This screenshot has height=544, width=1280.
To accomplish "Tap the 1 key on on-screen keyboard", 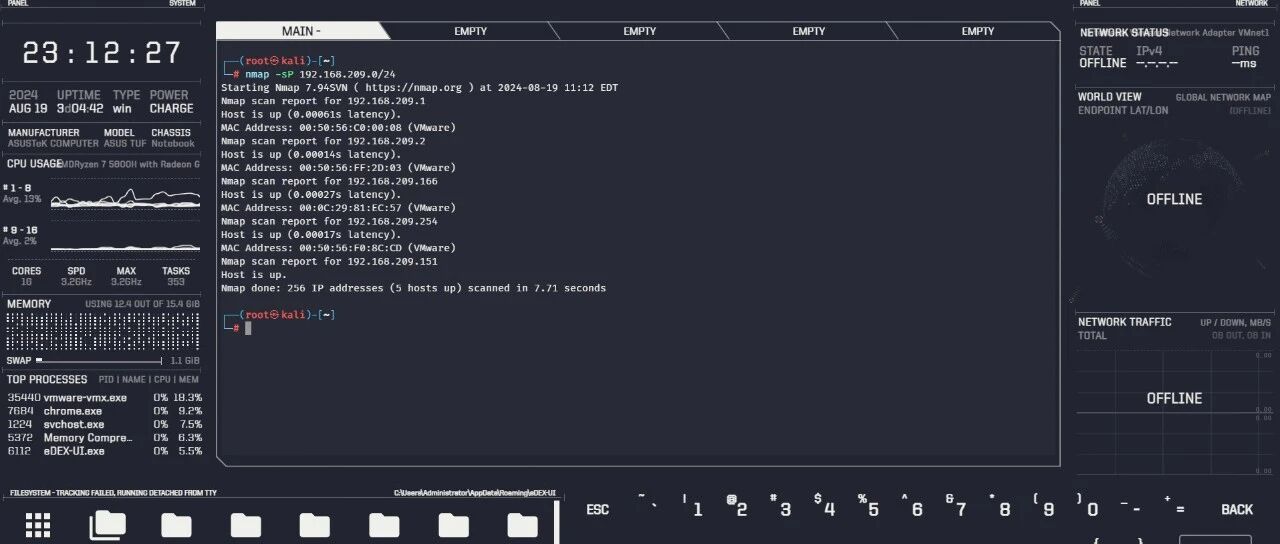I will click(692, 508).
